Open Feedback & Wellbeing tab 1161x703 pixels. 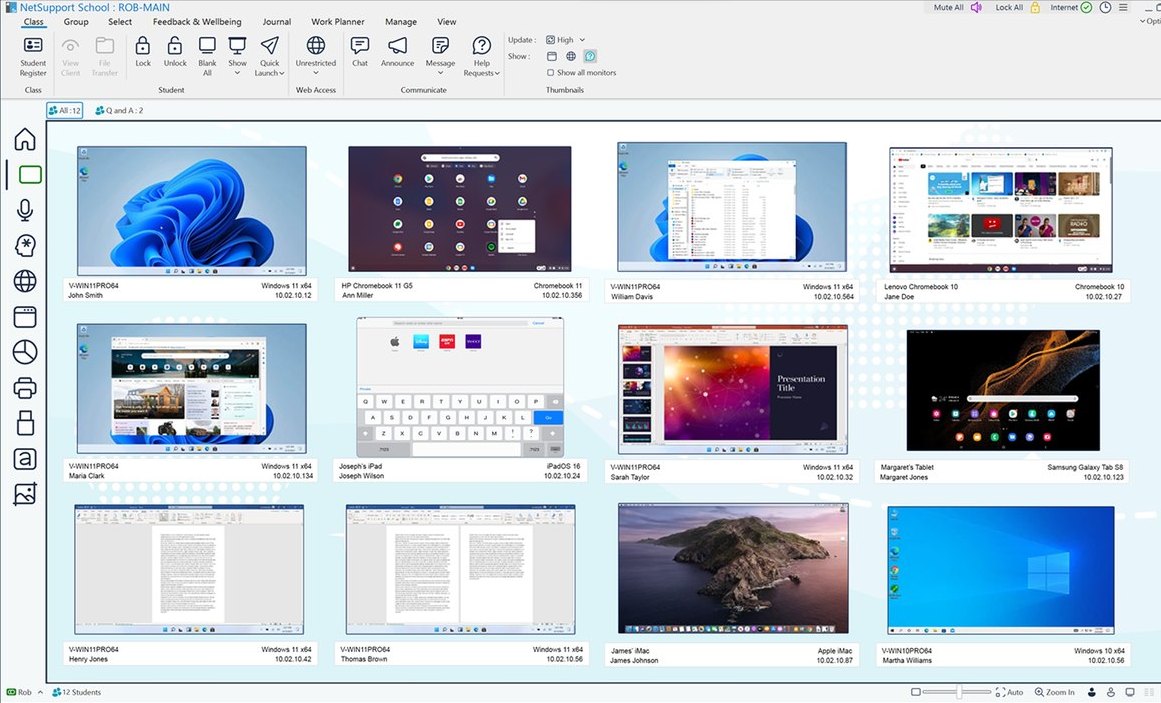coord(197,21)
